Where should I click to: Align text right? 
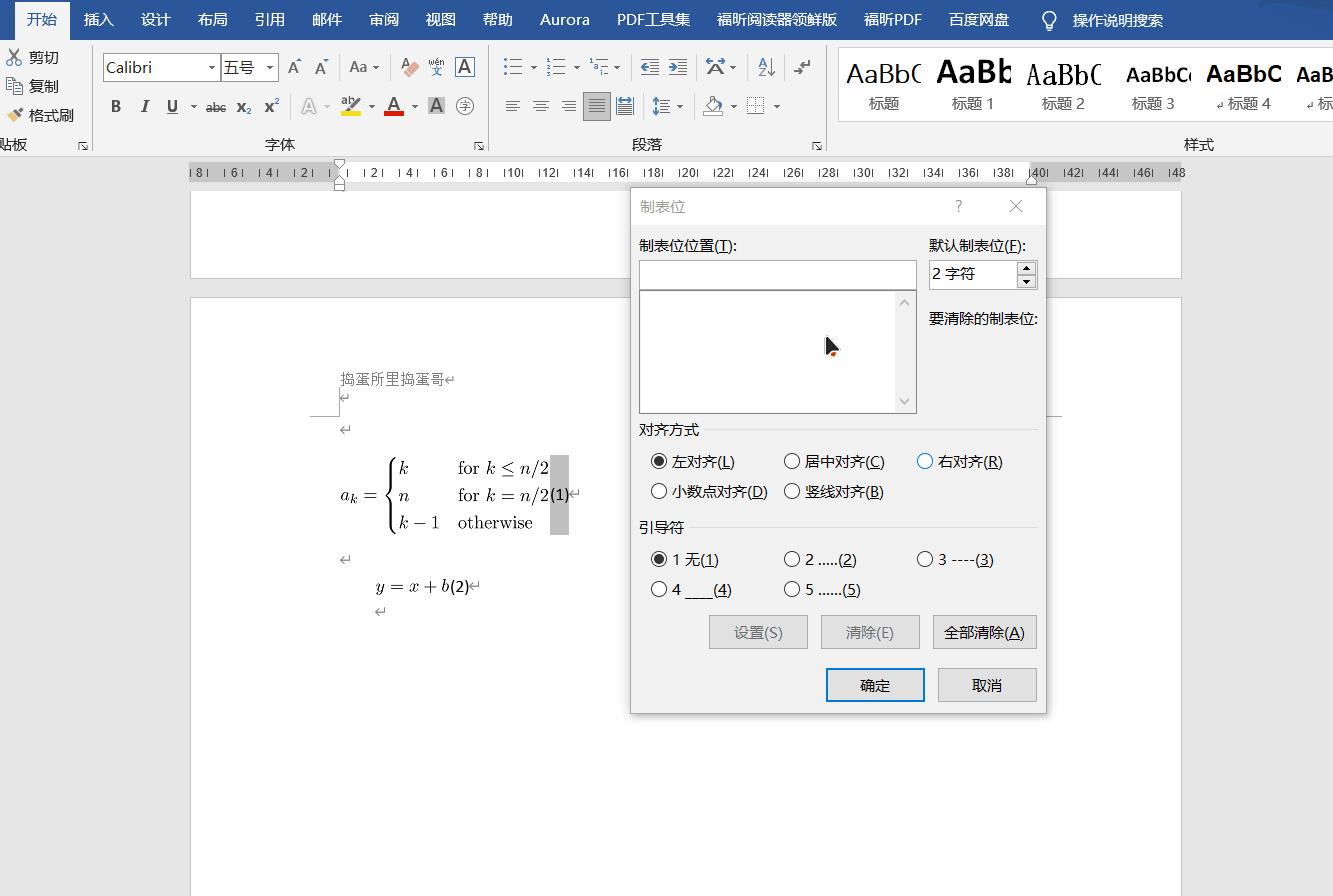click(568, 106)
